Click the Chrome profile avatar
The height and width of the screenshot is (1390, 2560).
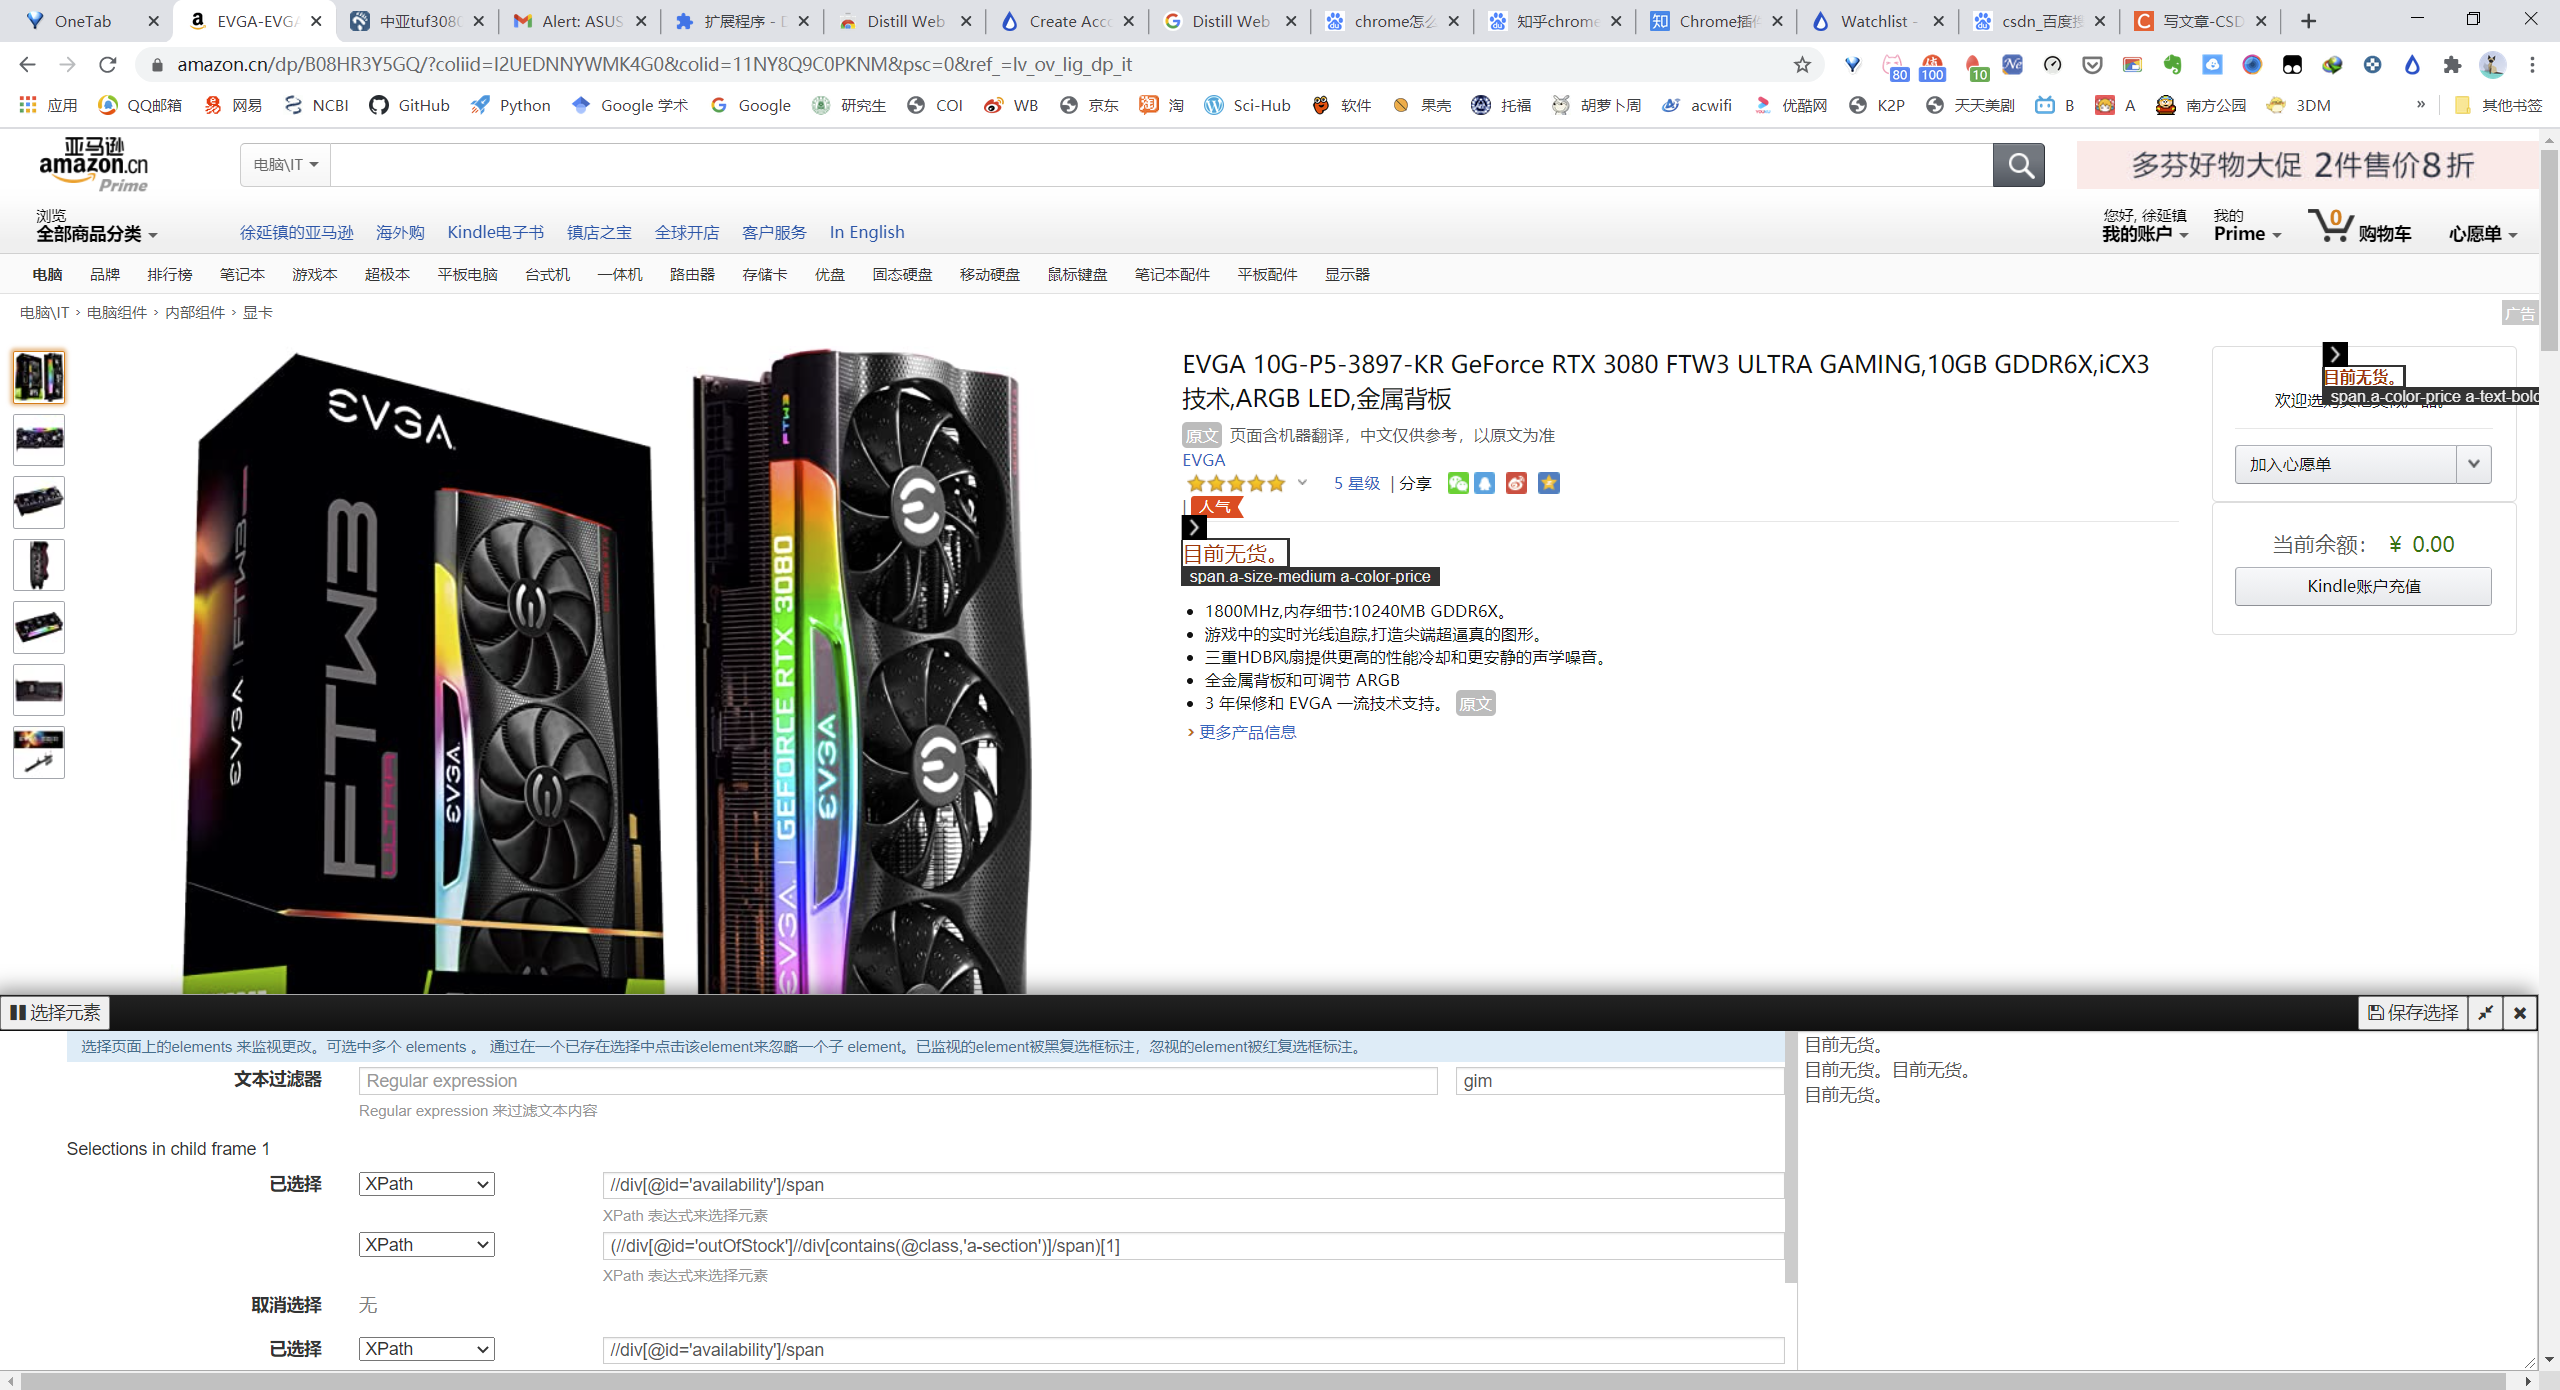pyautogui.click(x=2492, y=65)
